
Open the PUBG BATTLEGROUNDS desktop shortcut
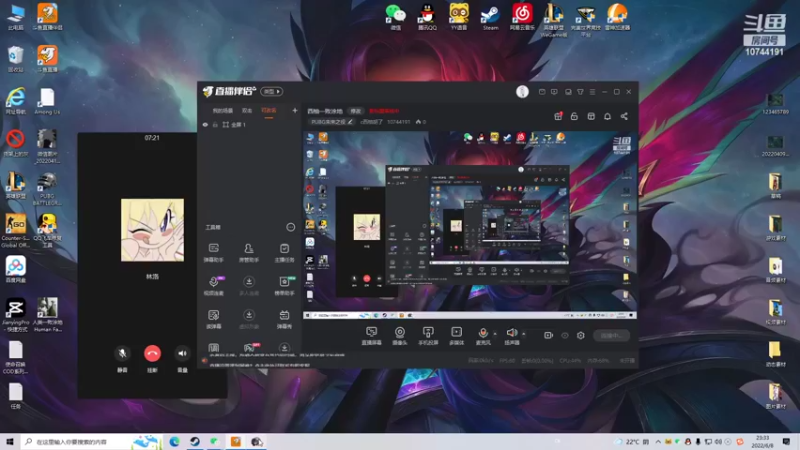(47, 189)
